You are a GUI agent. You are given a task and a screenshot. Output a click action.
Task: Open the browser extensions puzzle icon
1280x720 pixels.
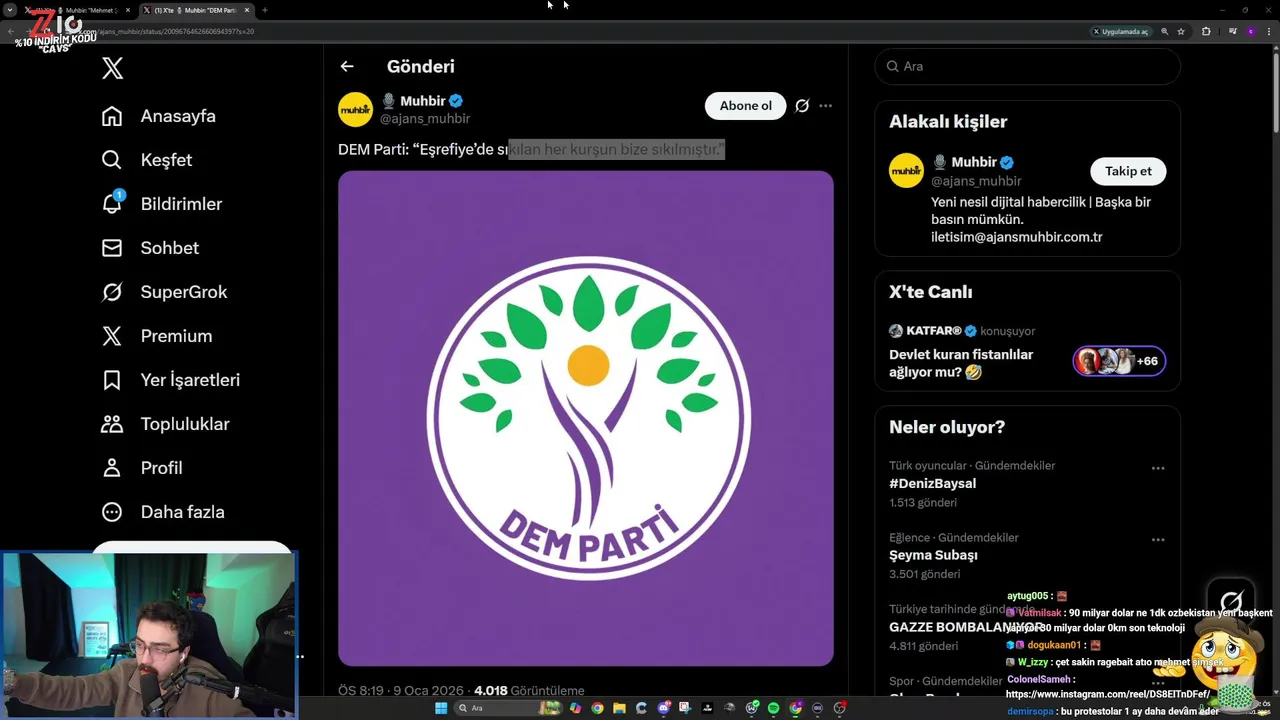click(1206, 31)
